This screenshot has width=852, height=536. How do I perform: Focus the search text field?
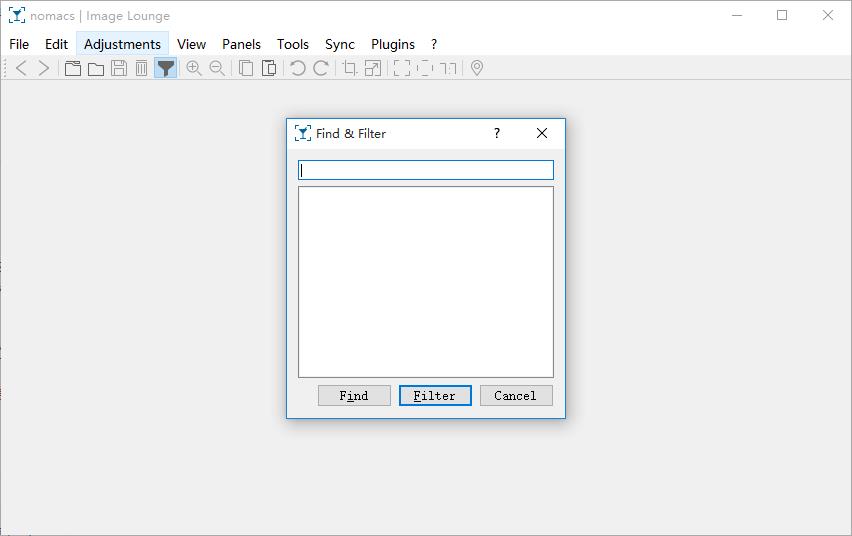pyautogui.click(x=425, y=170)
